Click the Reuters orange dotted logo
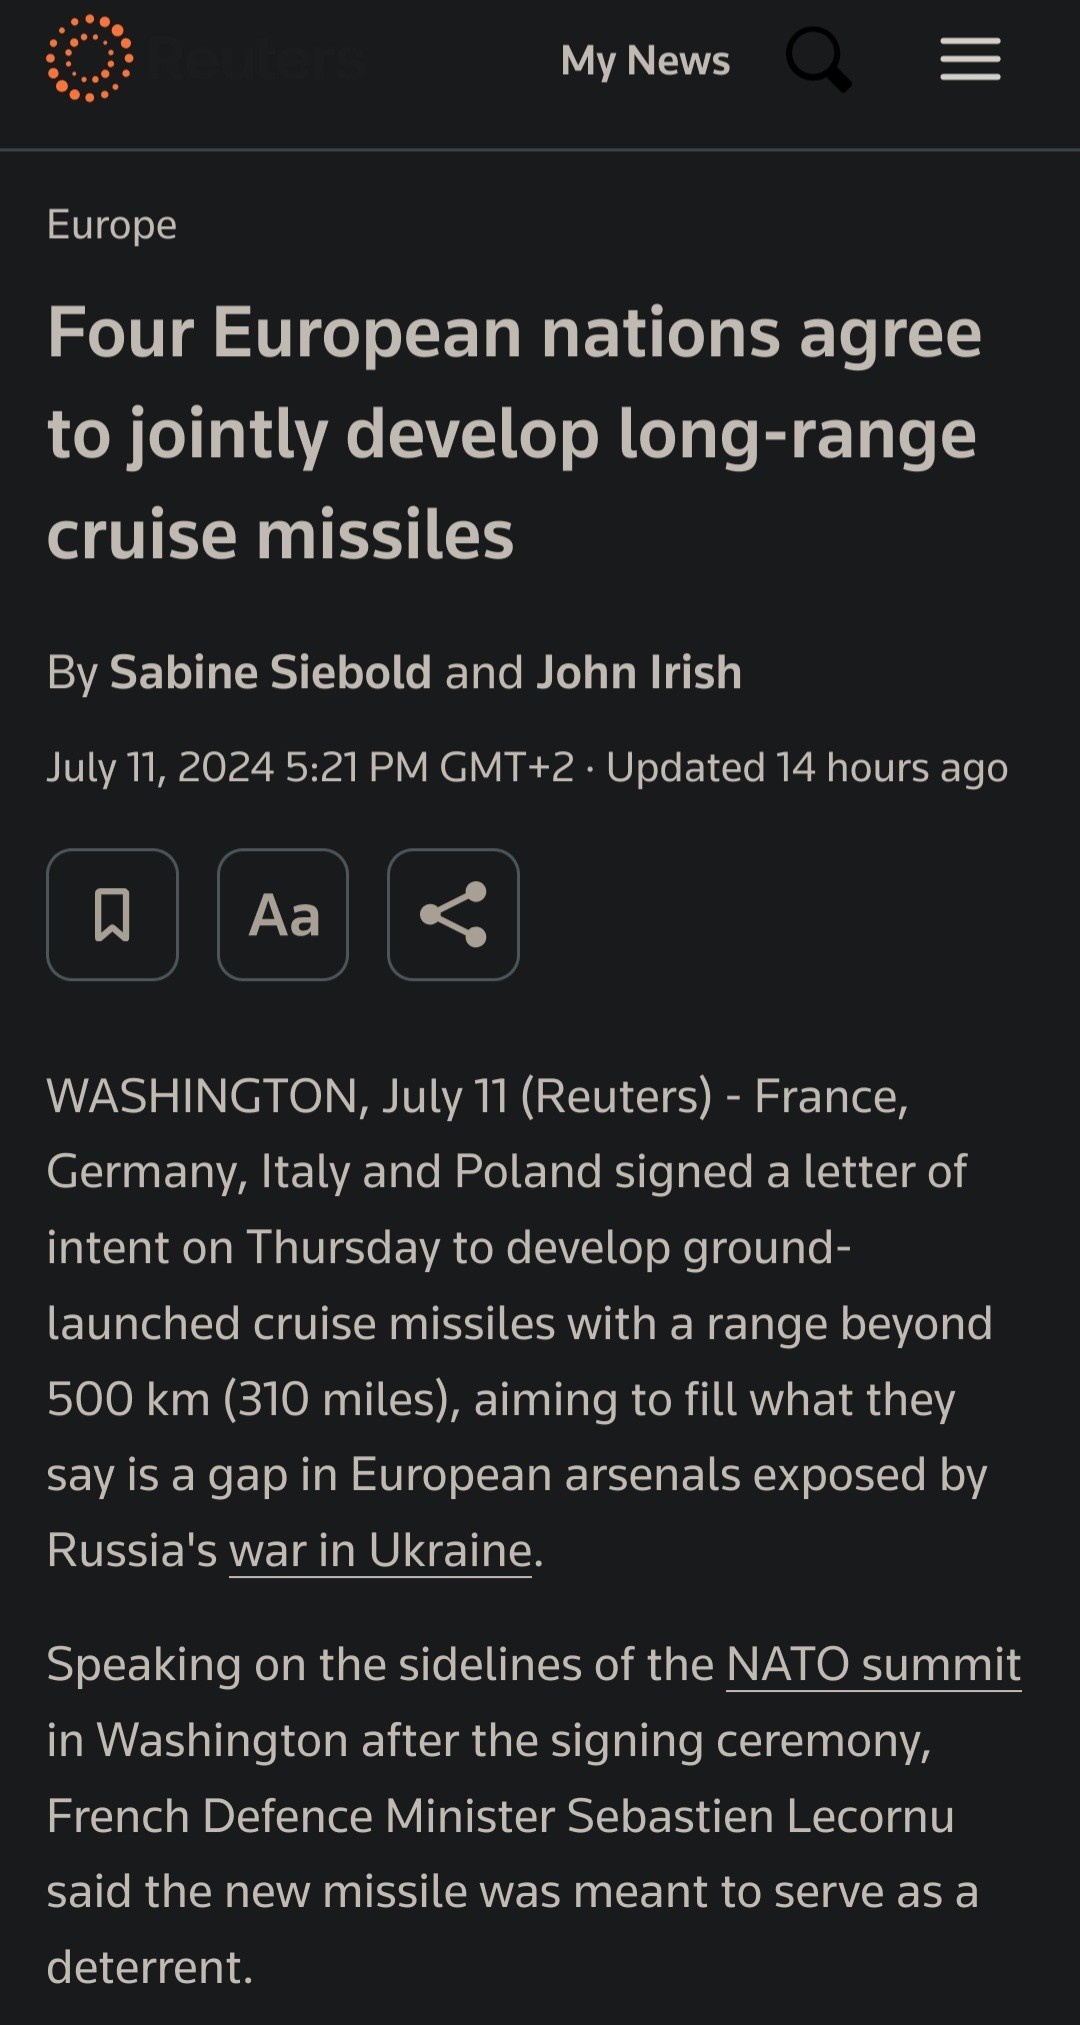1080x2025 pixels. [89, 59]
